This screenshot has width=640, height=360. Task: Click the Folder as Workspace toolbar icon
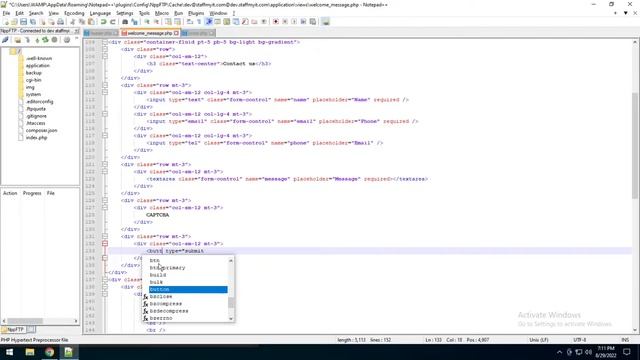254,22
